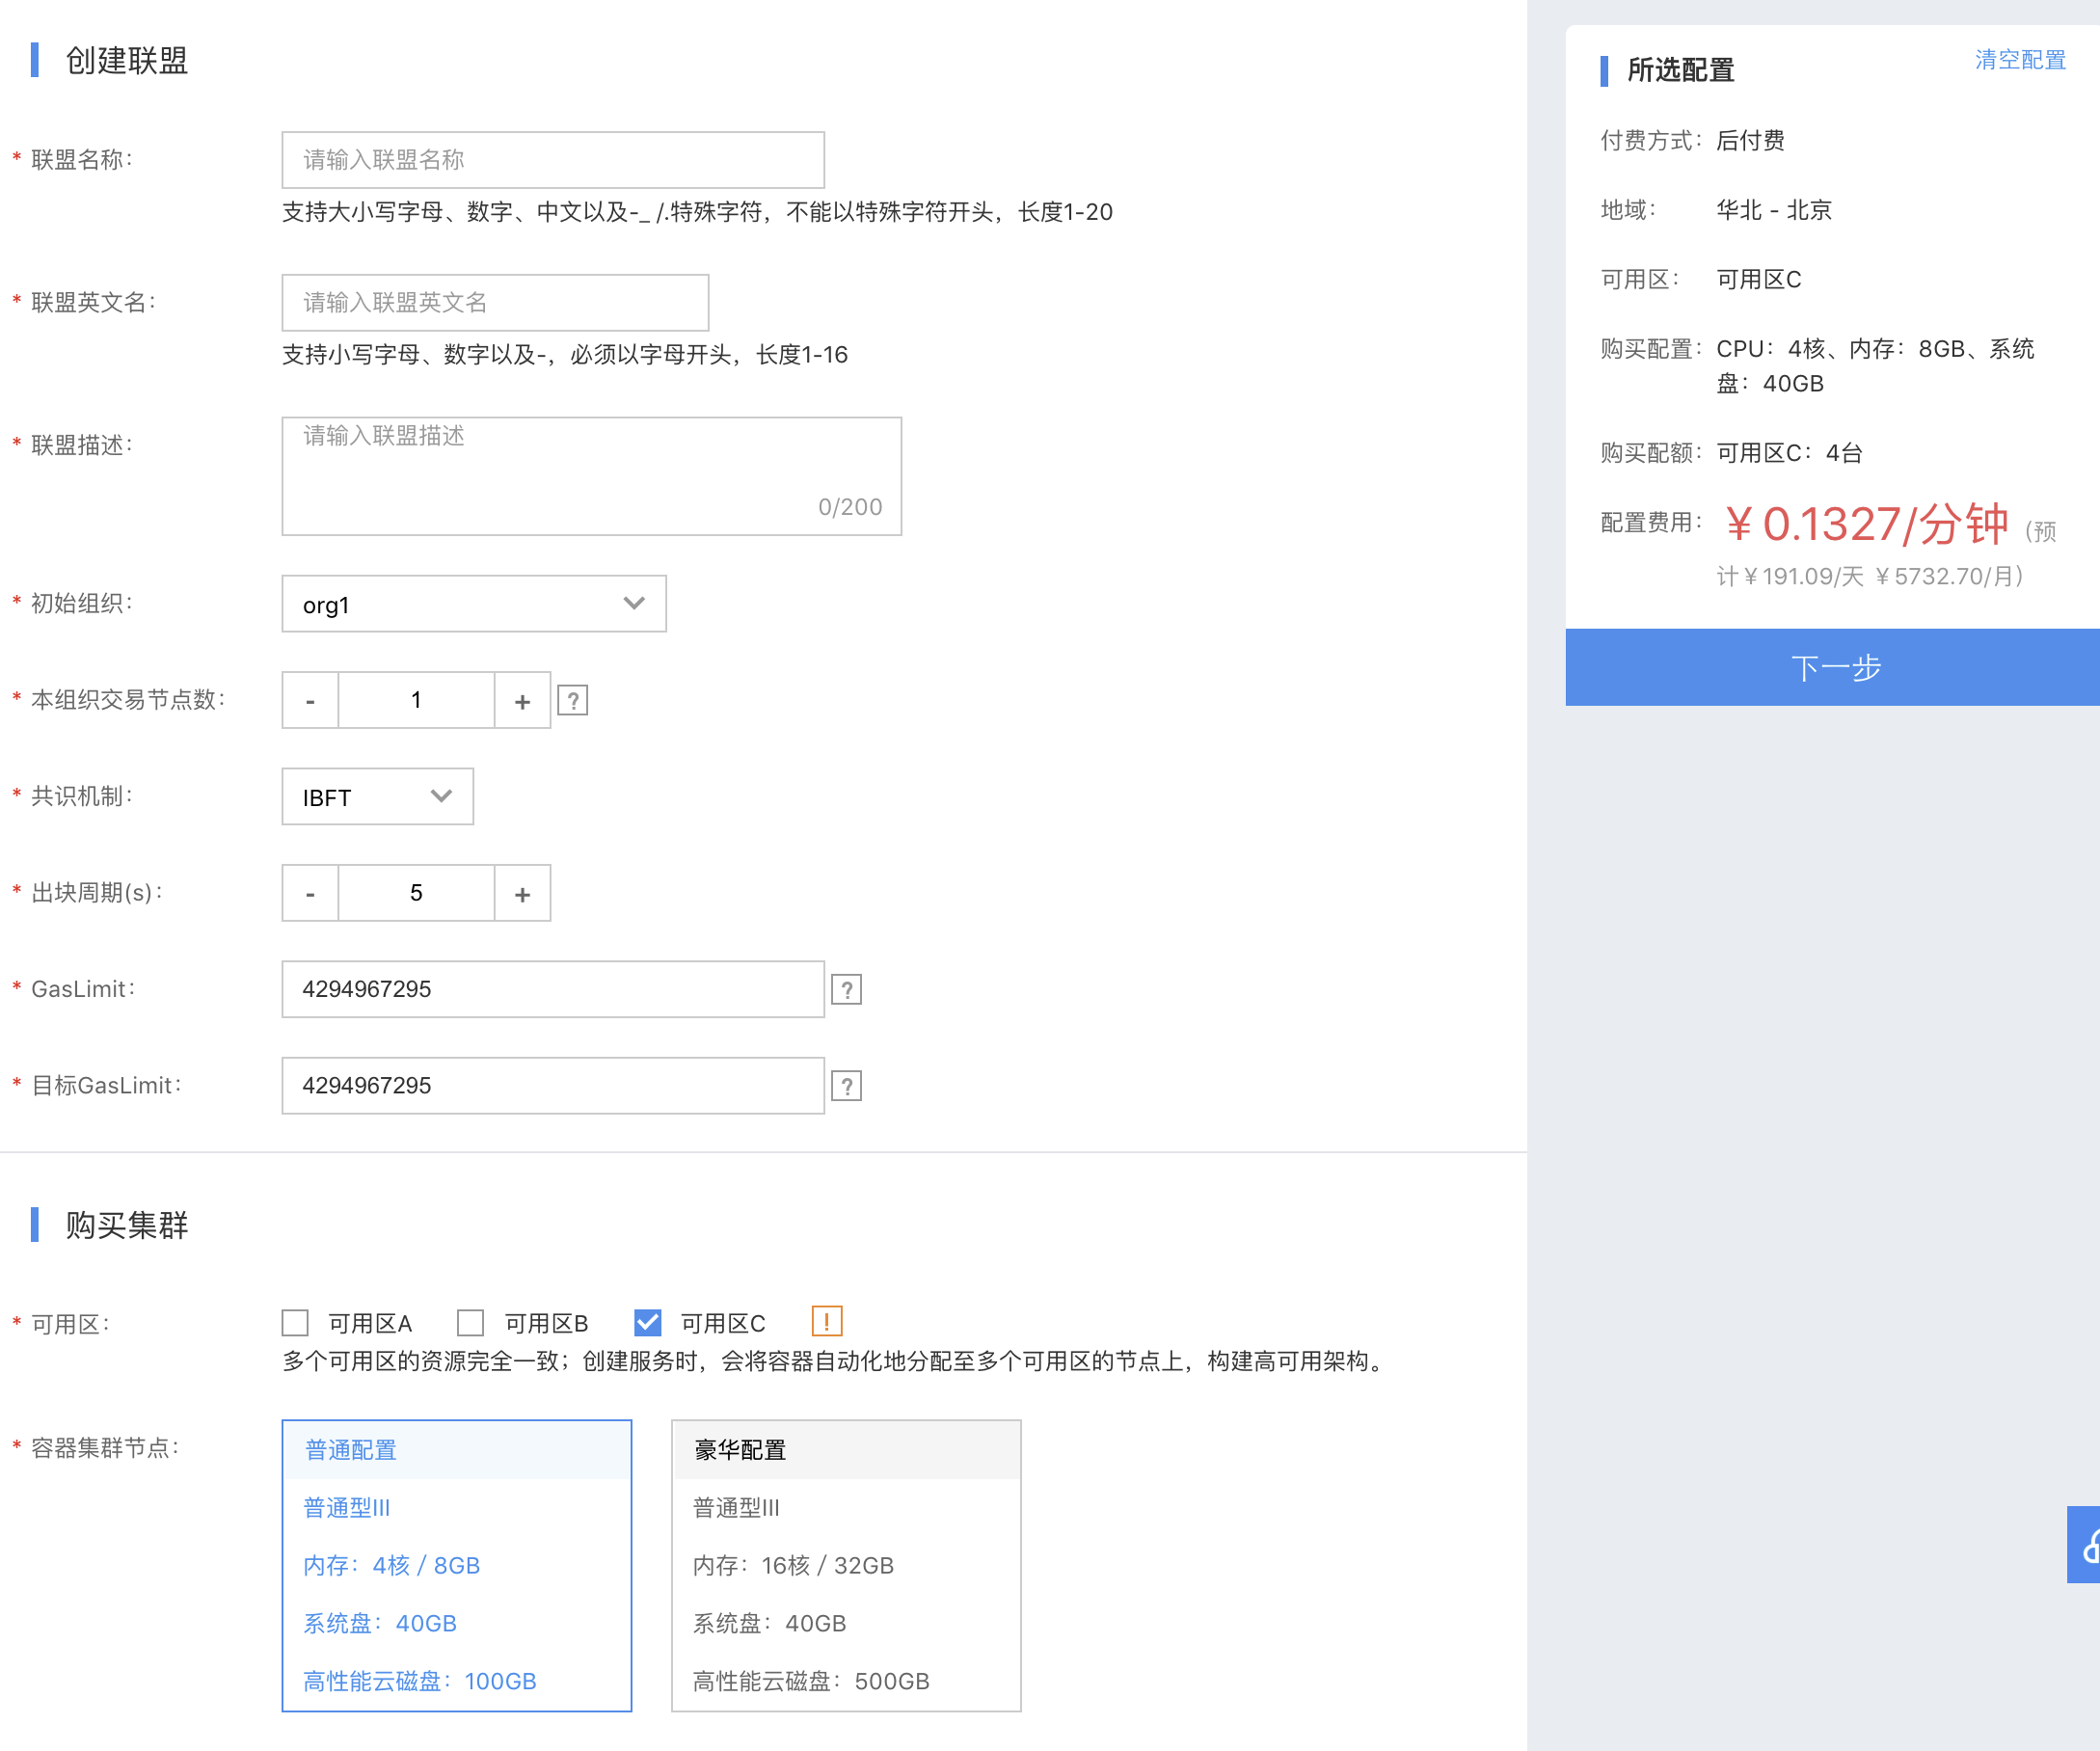Open the 初始组织 org1 dropdown

[x=473, y=604]
